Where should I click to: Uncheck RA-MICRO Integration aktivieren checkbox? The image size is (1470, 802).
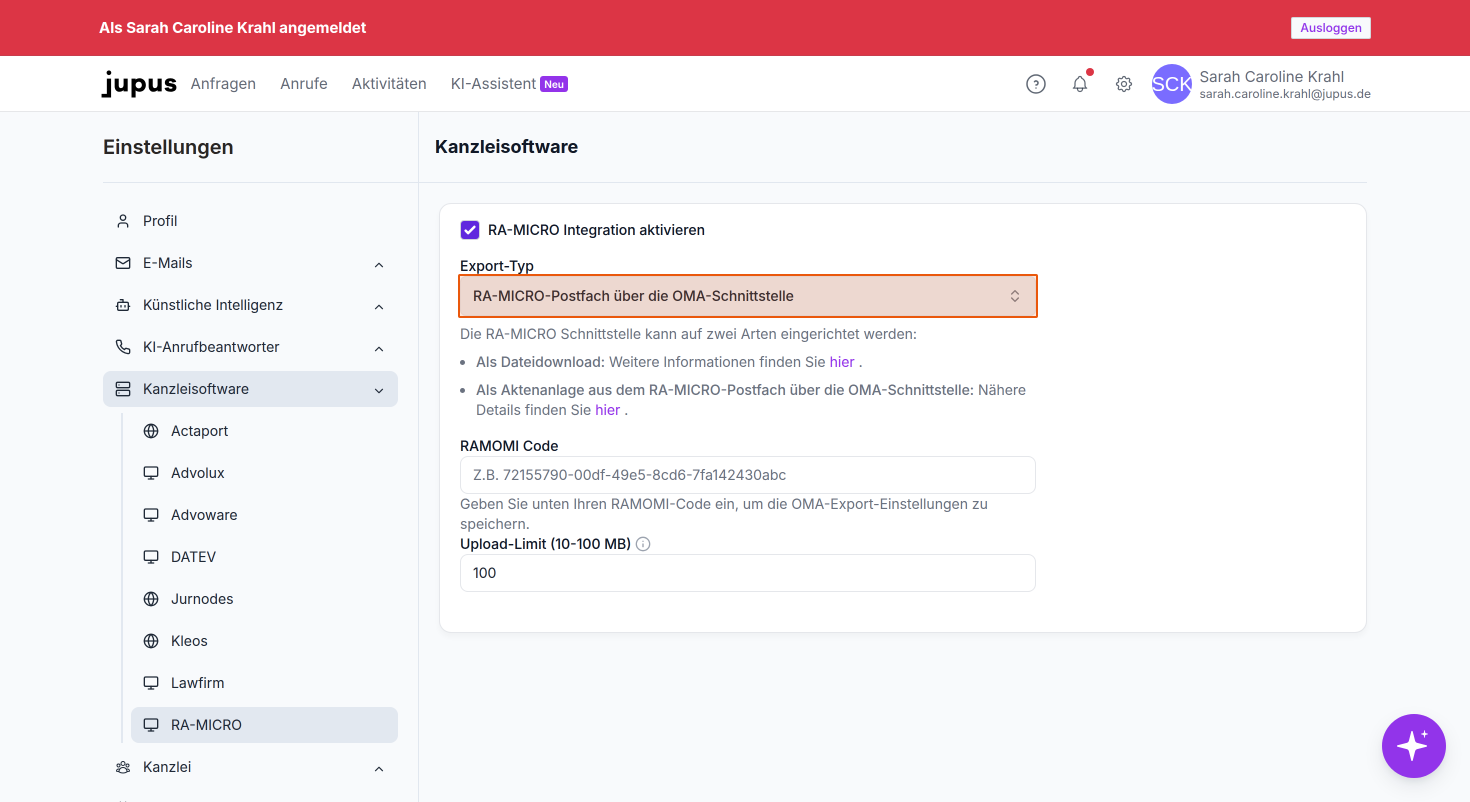470,230
